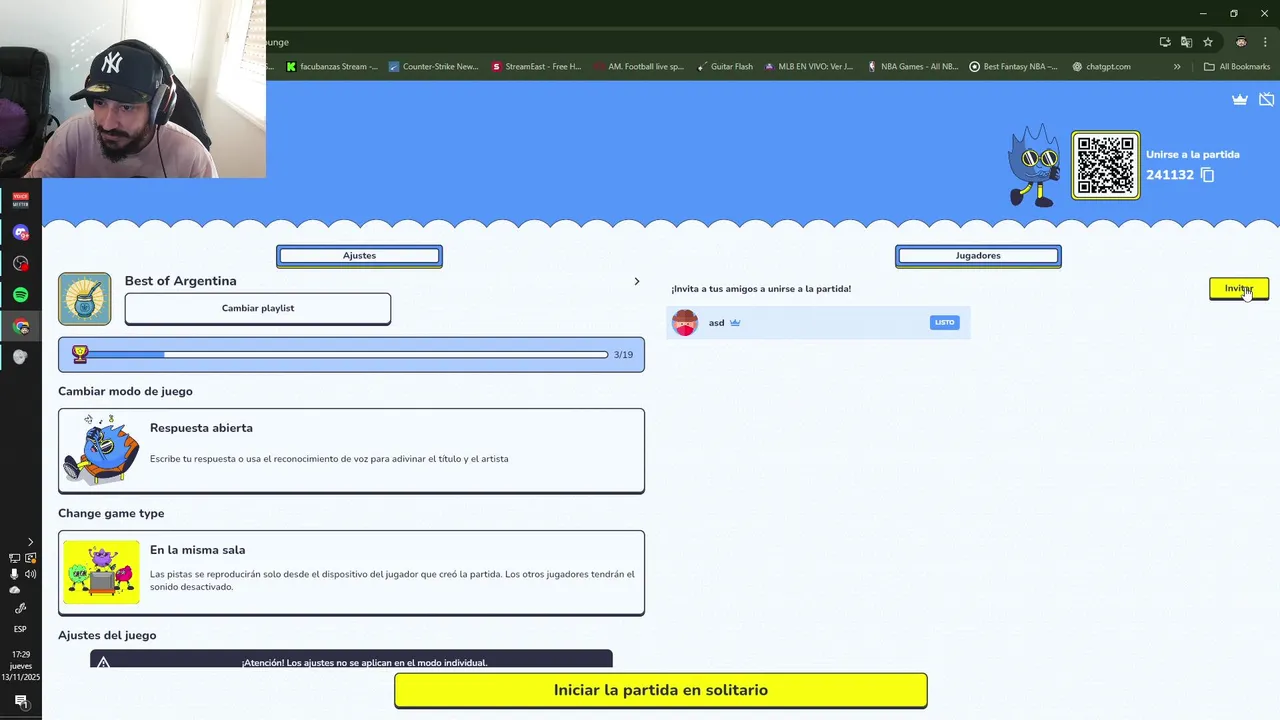Open the All Bookmarks folder
Image resolution: width=1280 pixels, height=720 pixels.
(x=1237, y=67)
